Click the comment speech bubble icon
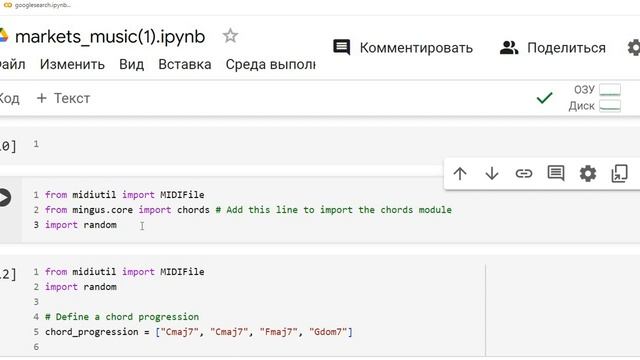This screenshot has height=360, width=640. point(341,47)
